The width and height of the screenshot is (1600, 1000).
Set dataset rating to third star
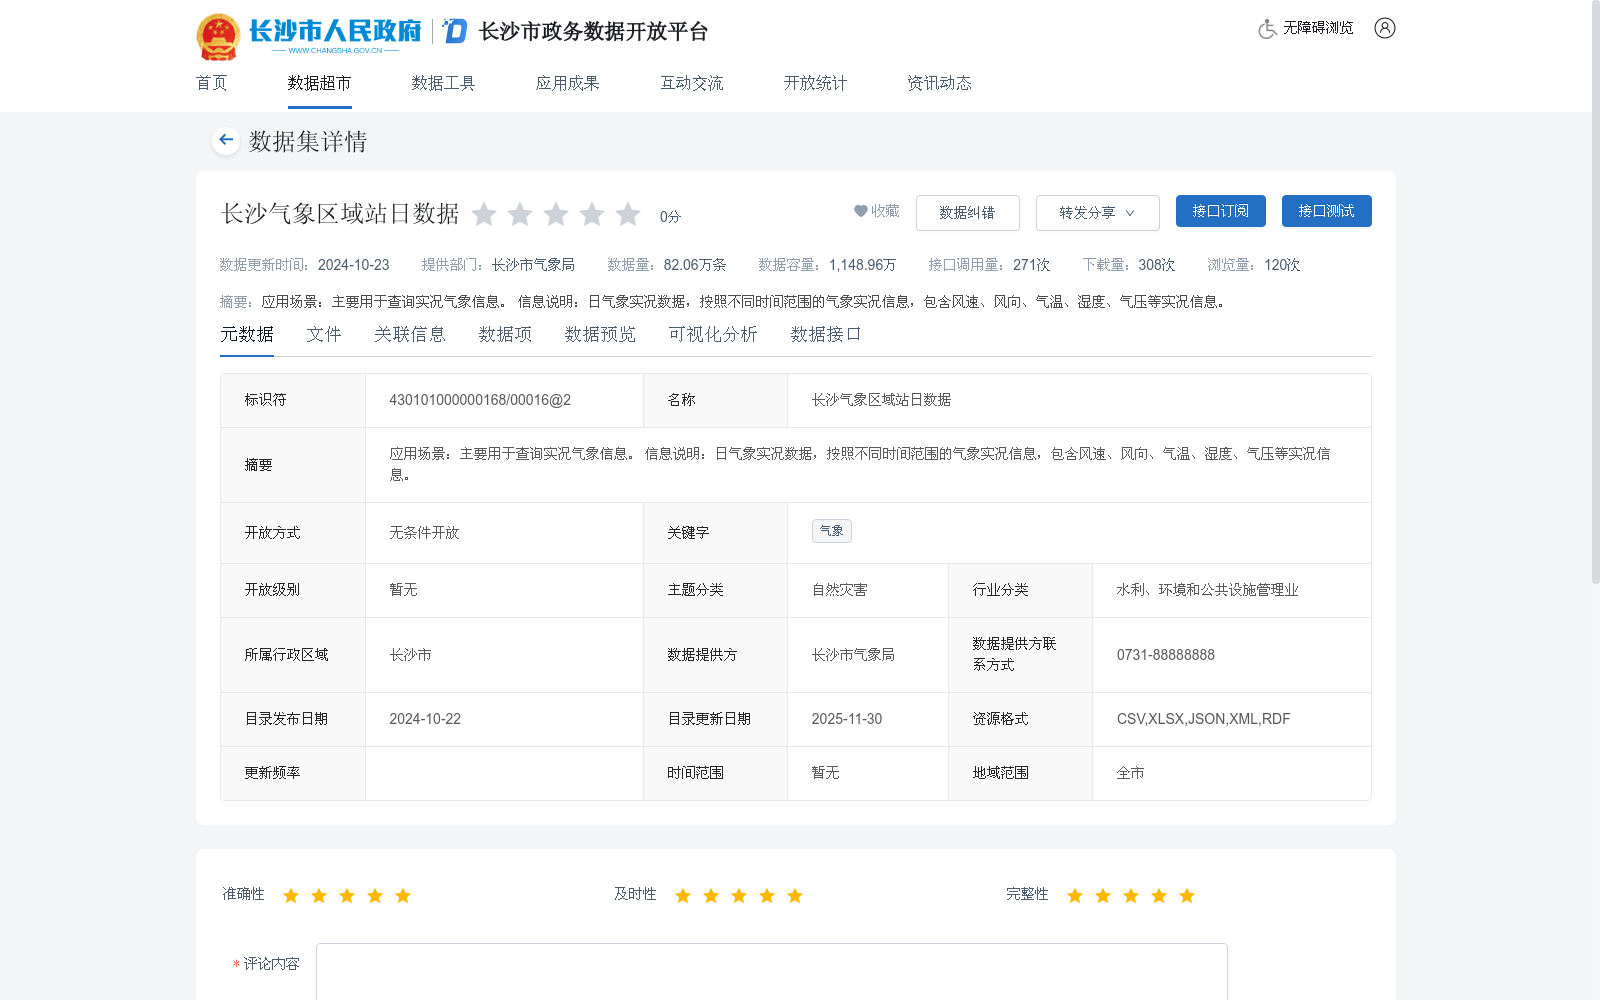pos(556,214)
